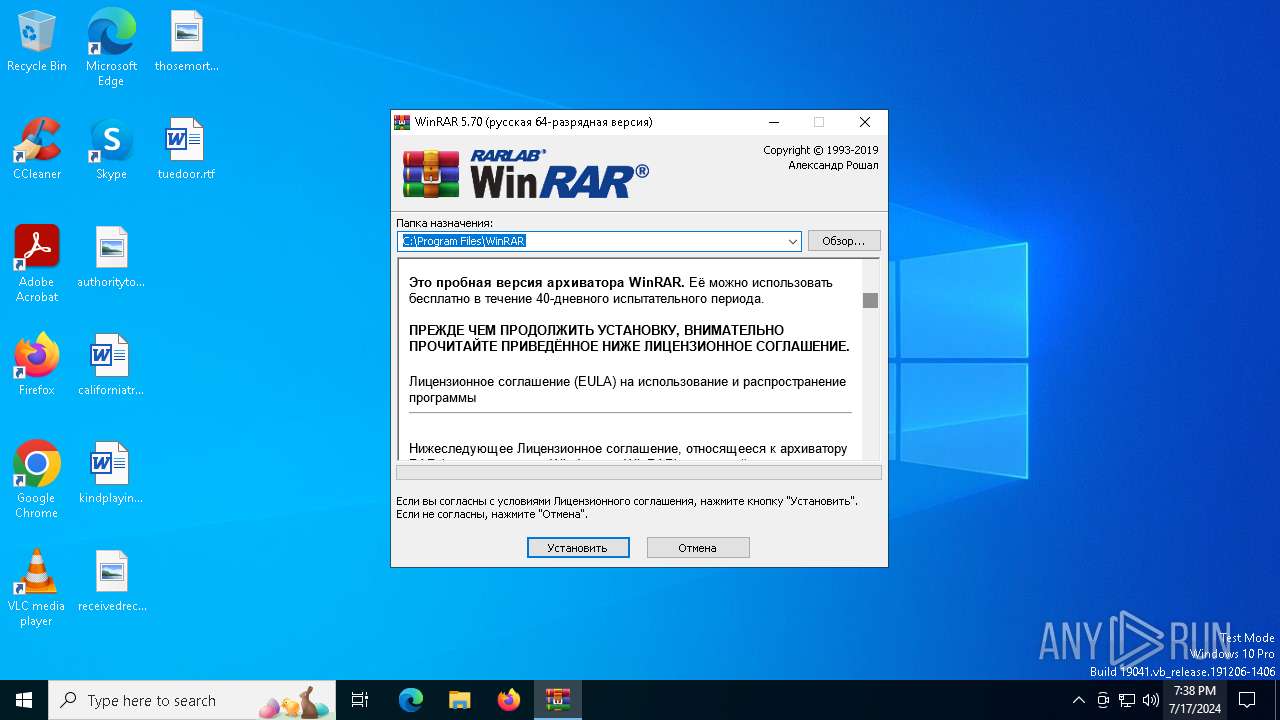Click the 'ПРЕЖДЕ ЧЕМ ПРОДОЛЖИТЬ УСТАНОВКУ' paragraph
This screenshot has height=720, width=1280.
[629, 338]
